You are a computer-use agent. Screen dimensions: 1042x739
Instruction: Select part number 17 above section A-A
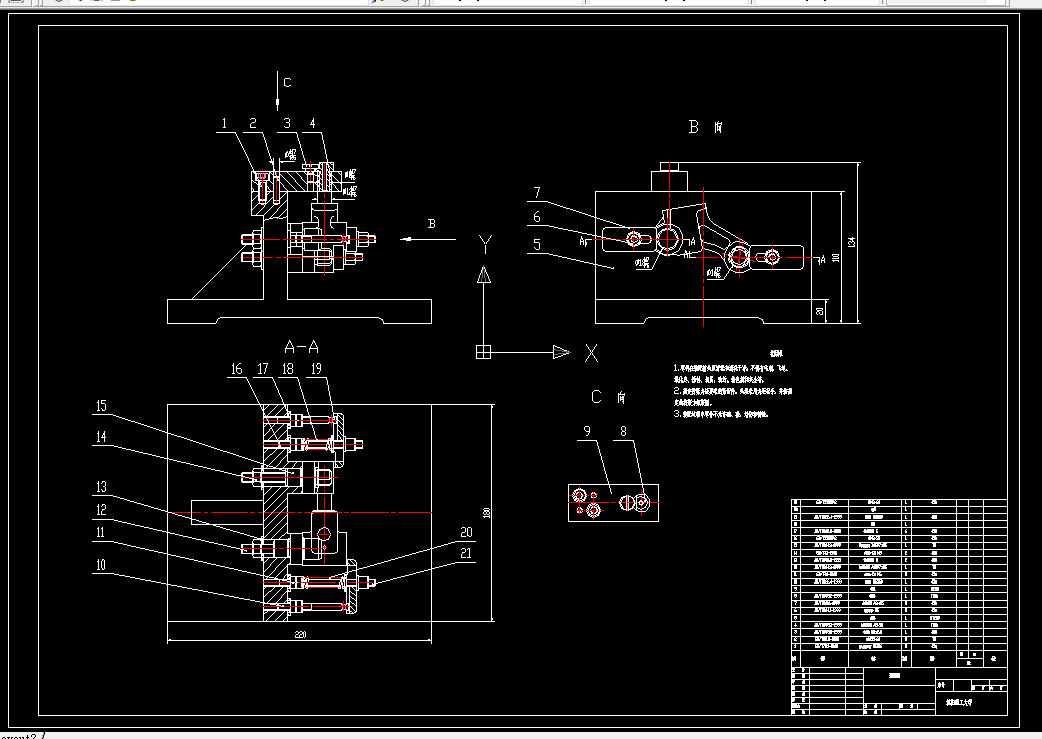click(x=262, y=370)
